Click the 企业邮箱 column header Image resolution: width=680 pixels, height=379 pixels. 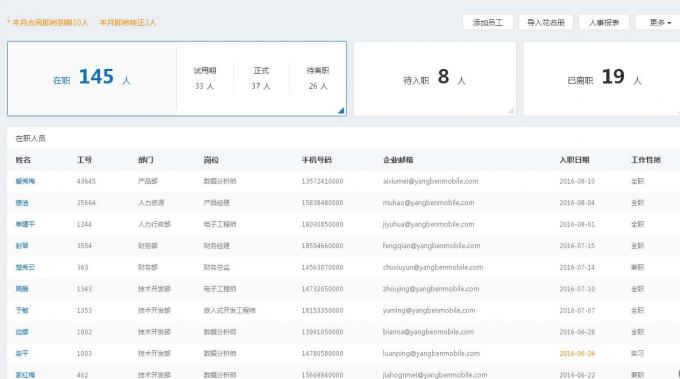pyautogui.click(x=398, y=160)
